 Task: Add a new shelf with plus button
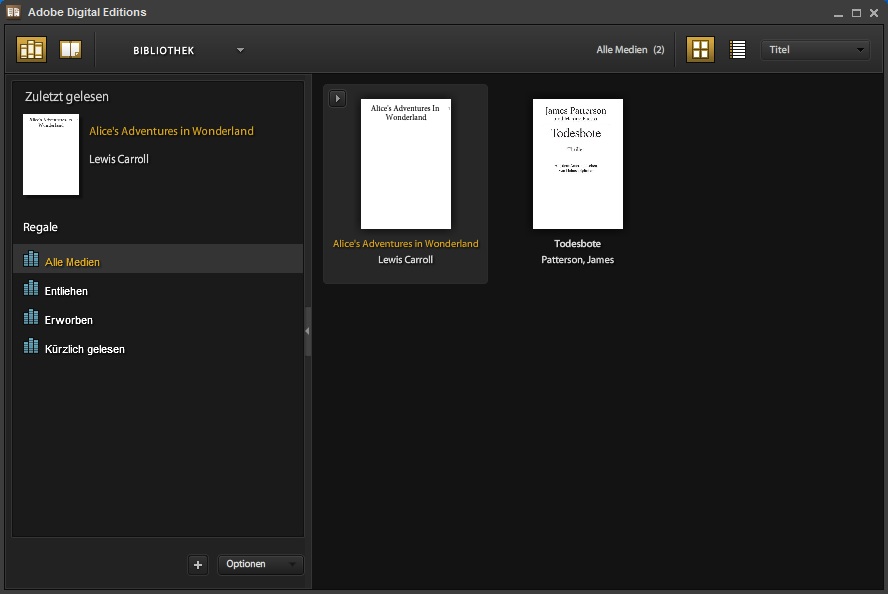tap(198, 565)
